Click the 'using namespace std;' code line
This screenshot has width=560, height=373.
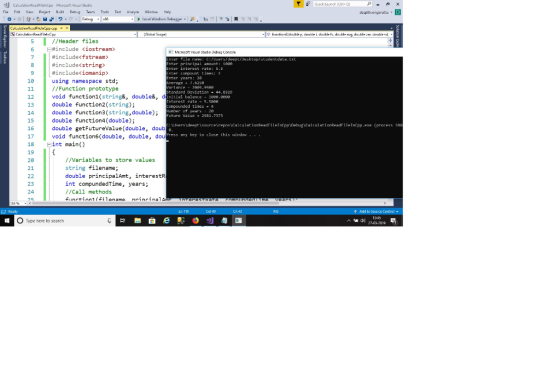pyautogui.click(x=85, y=81)
